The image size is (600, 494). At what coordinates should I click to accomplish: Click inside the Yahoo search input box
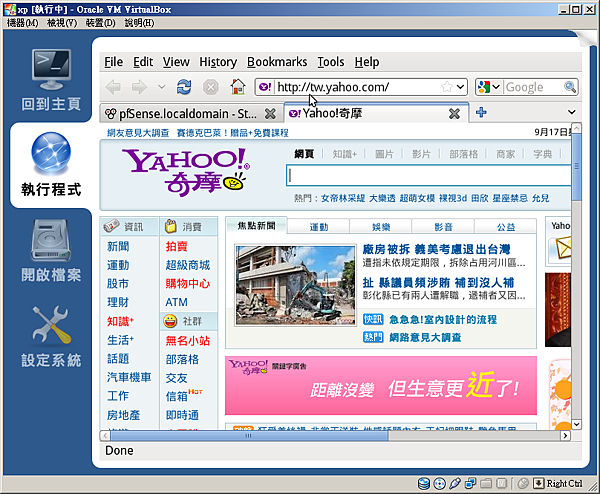429,175
